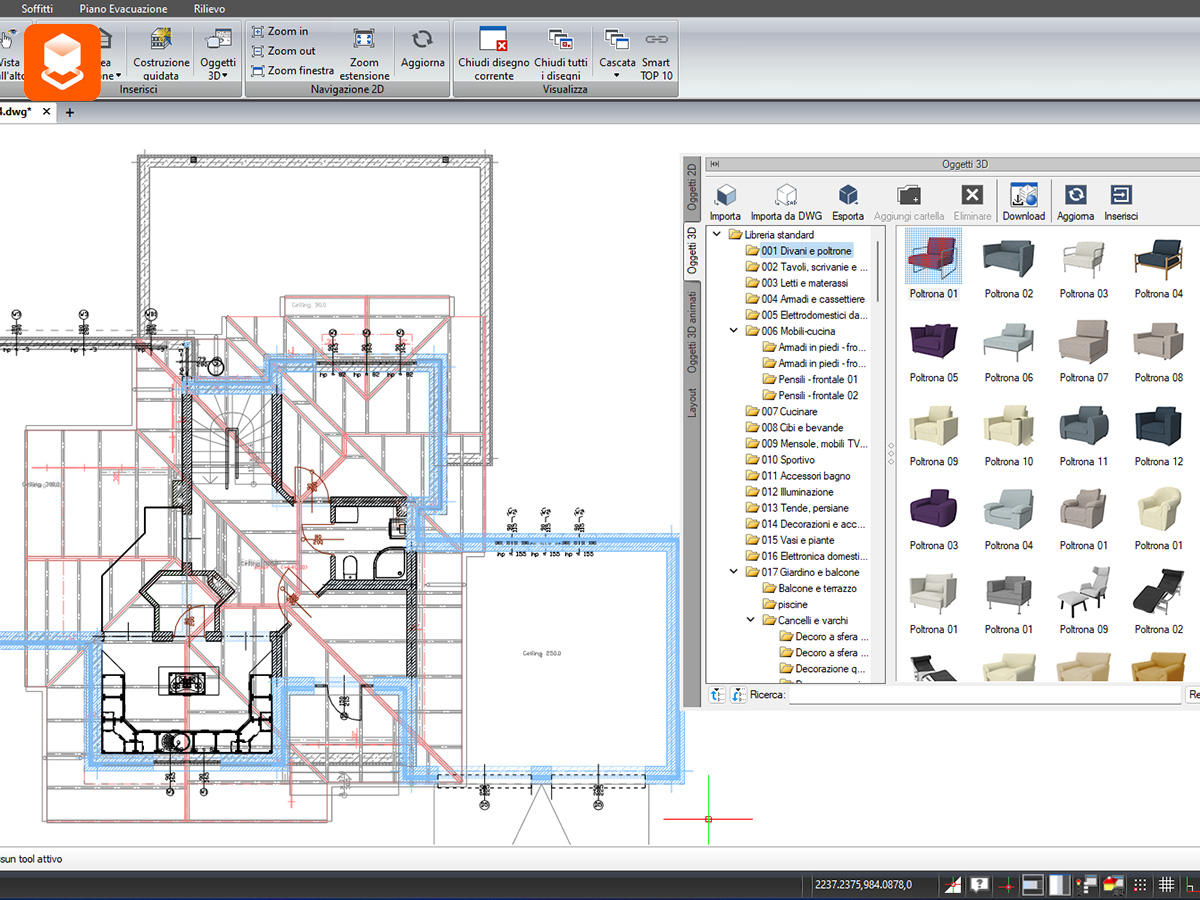The width and height of the screenshot is (1200, 900).
Task: Collapse the 006 Mobili-cucina folder
Action: click(x=734, y=331)
